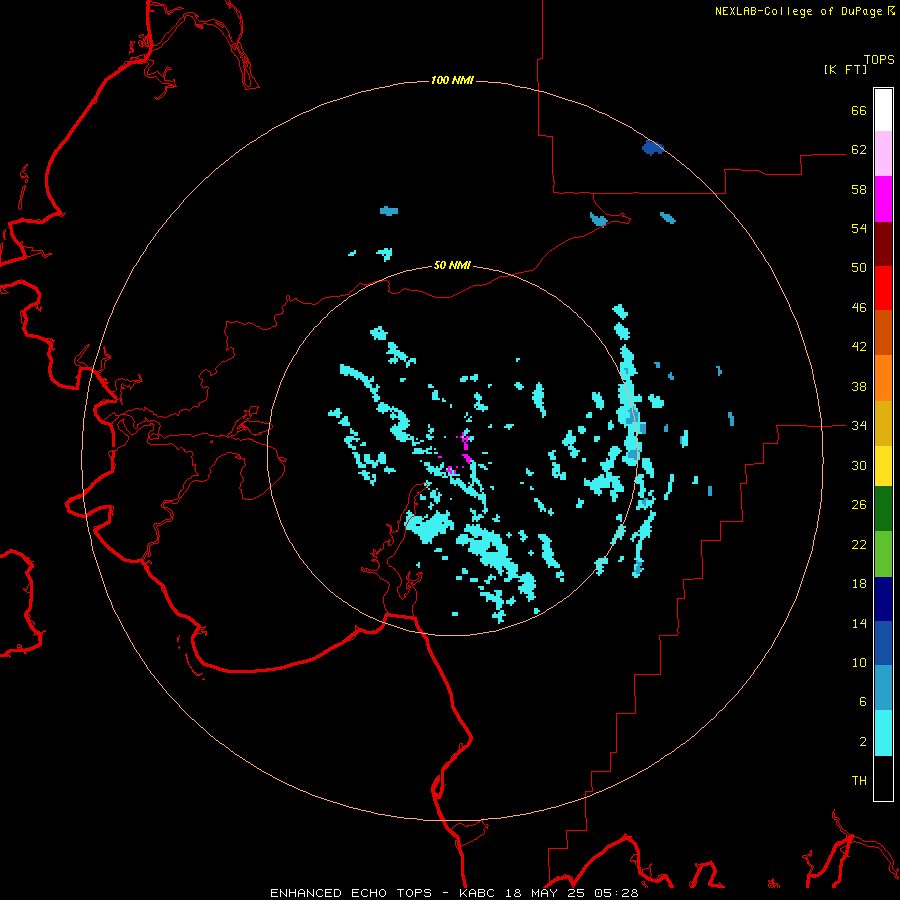Click the dark green legend swatch

tap(883, 509)
